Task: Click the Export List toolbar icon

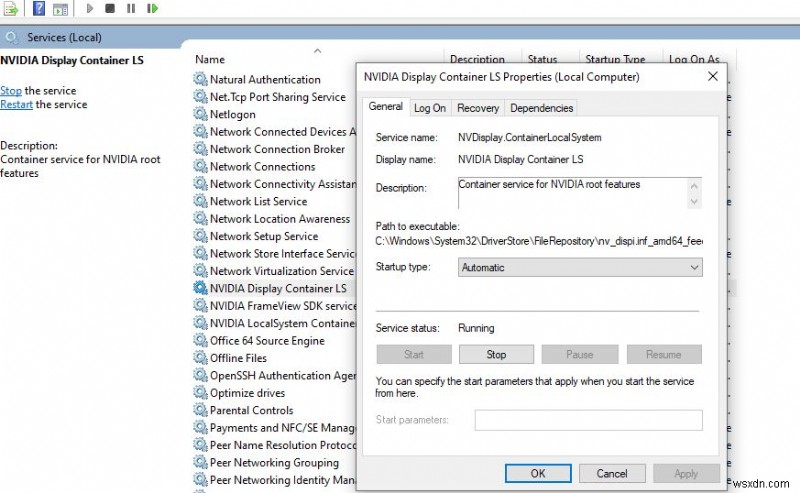Action: (x=11, y=9)
